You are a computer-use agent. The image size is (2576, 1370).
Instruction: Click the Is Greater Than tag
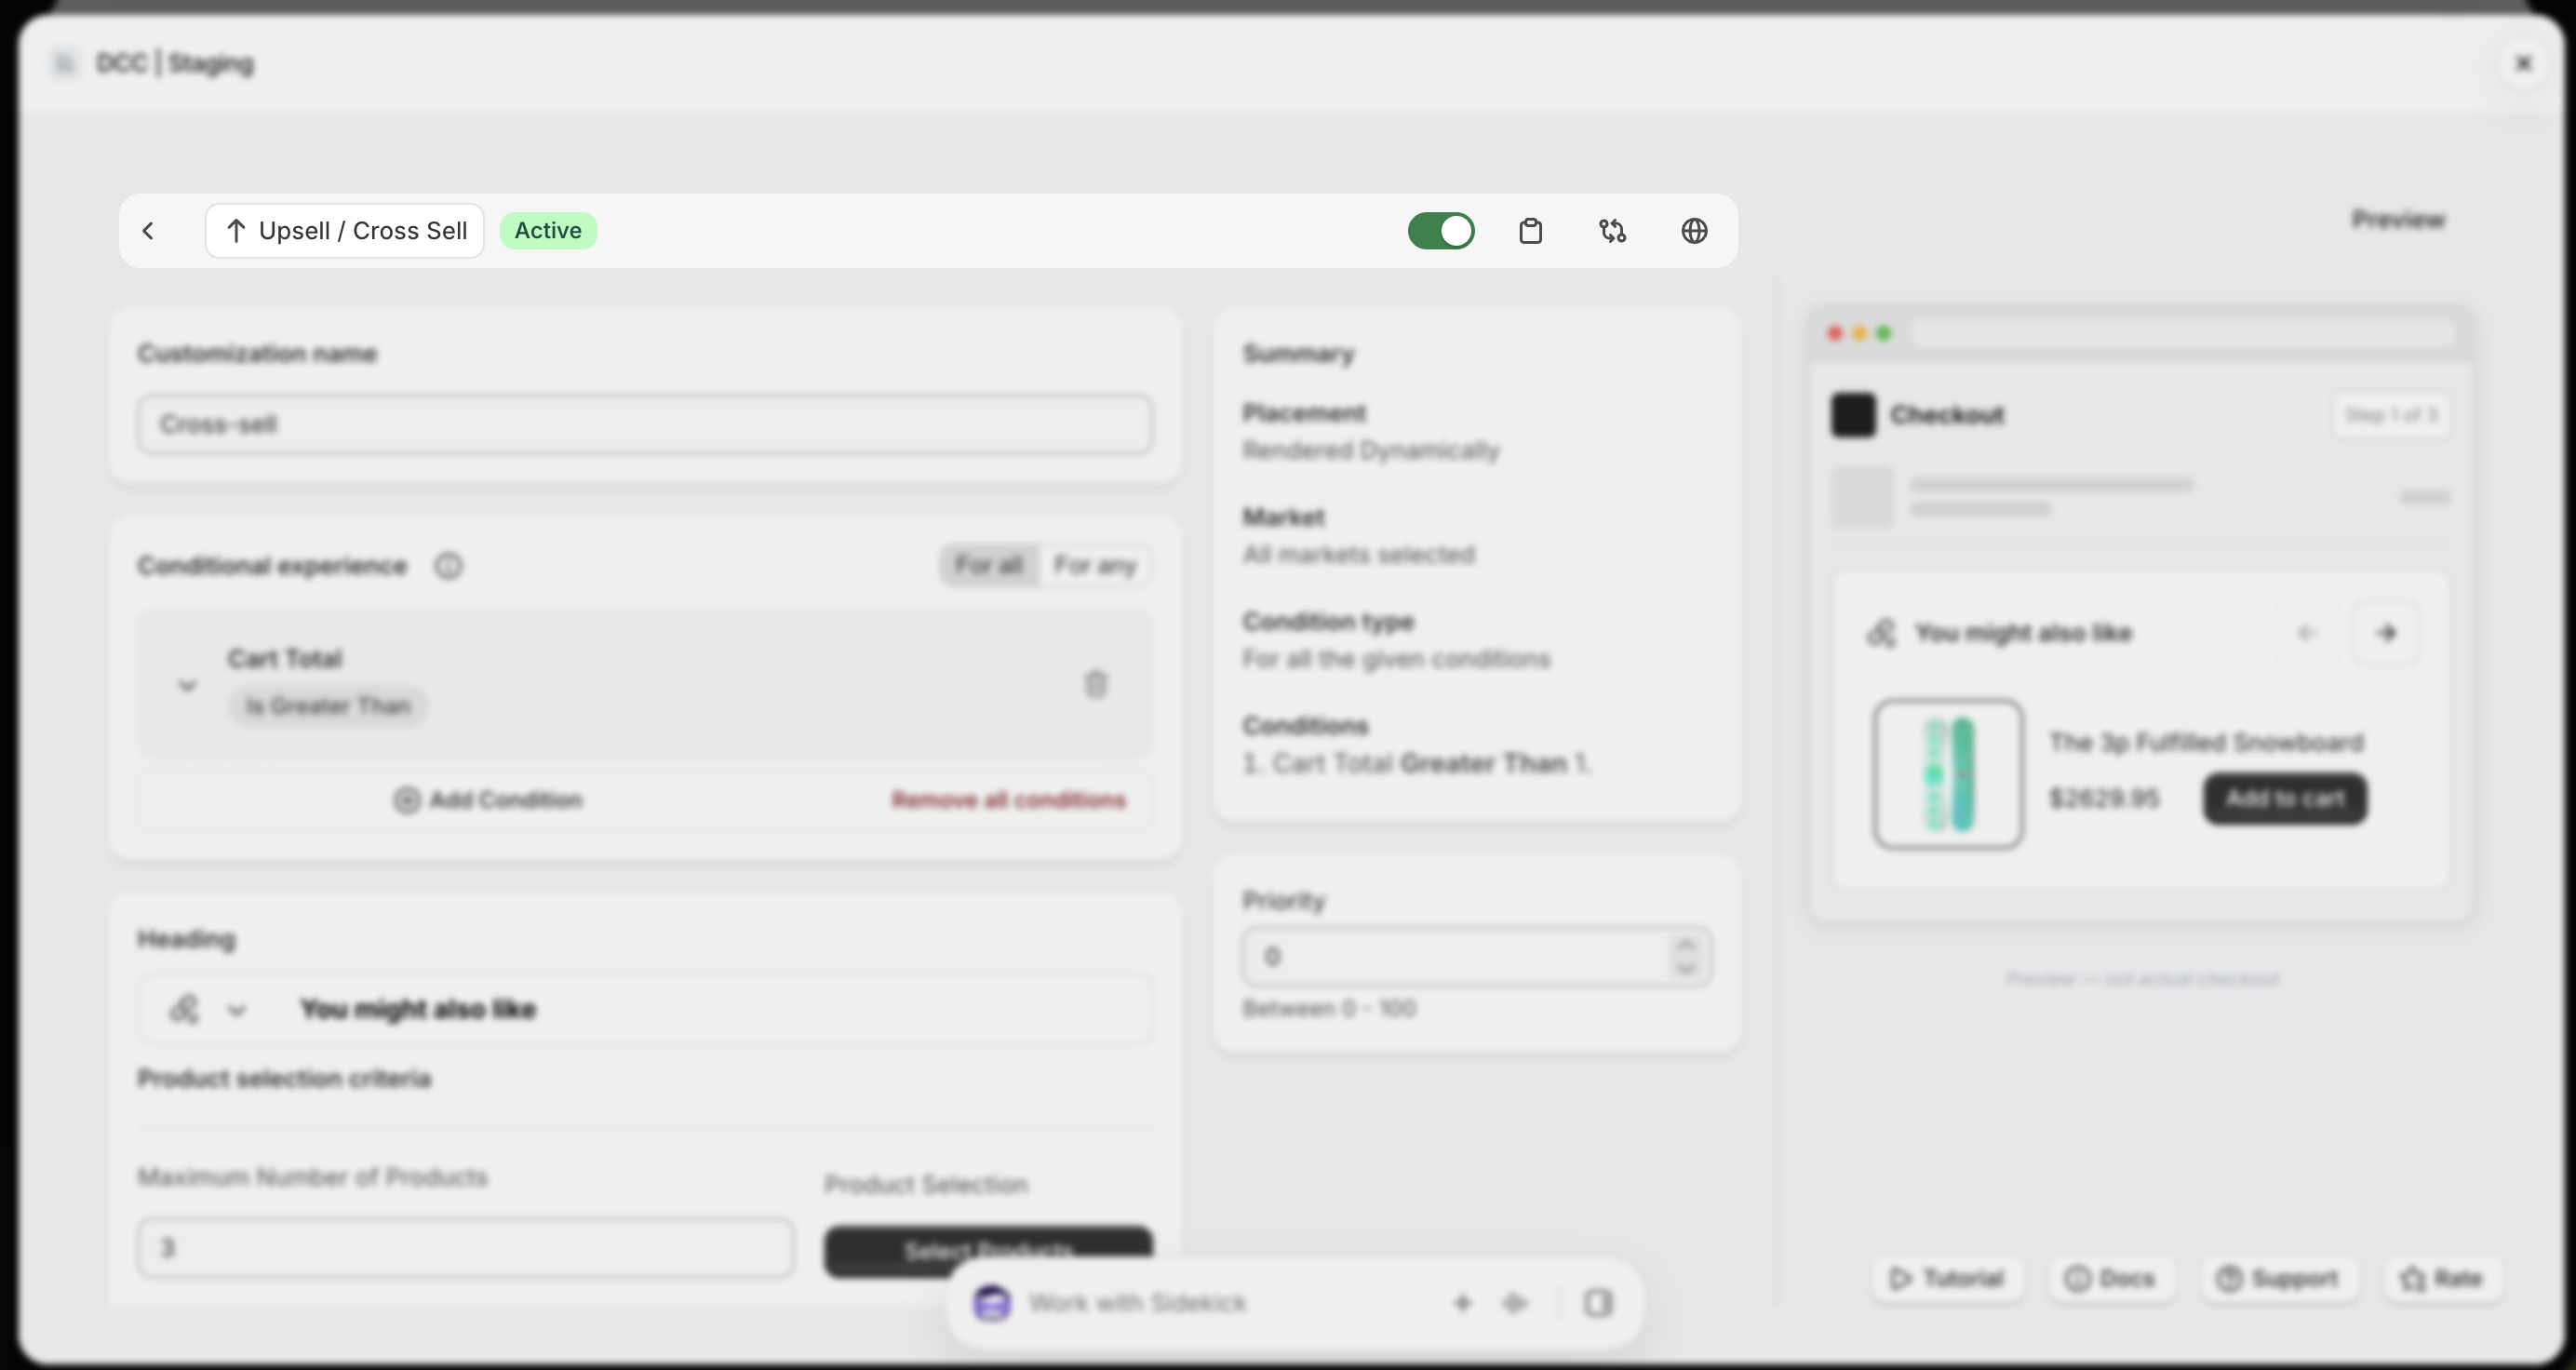pyautogui.click(x=328, y=706)
